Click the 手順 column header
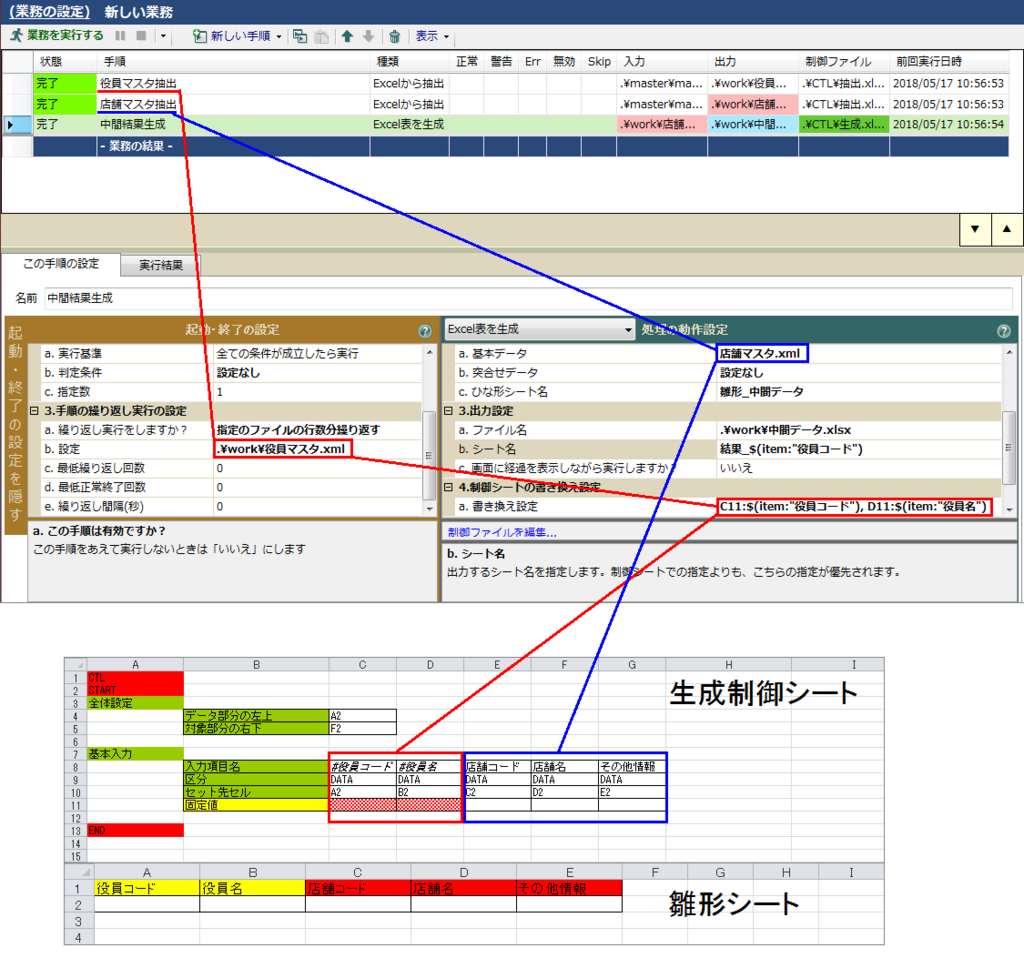This screenshot has width=1024, height=978. (x=234, y=61)
